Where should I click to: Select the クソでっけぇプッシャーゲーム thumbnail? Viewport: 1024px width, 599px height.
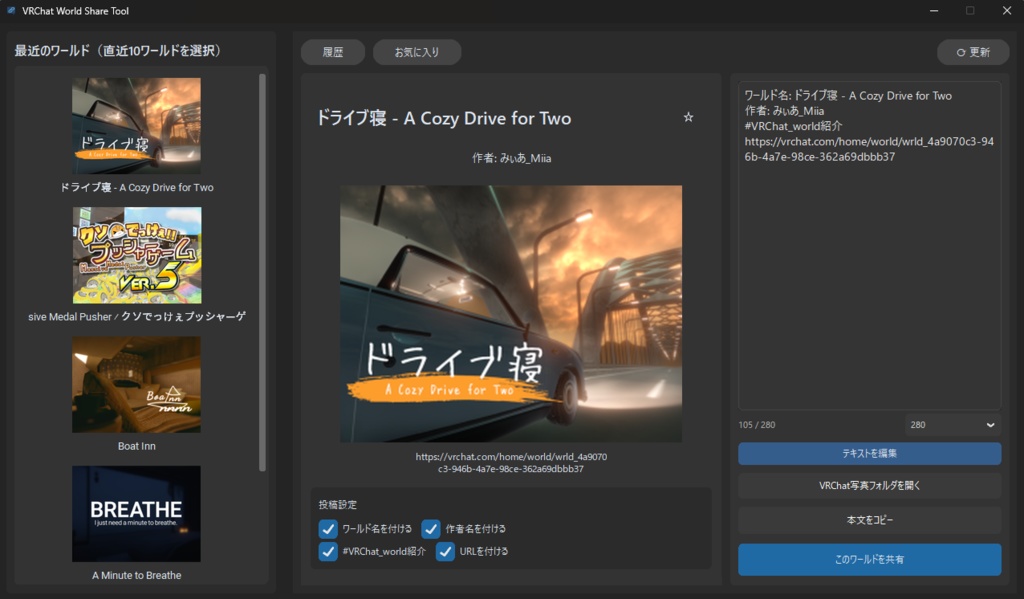136,255
